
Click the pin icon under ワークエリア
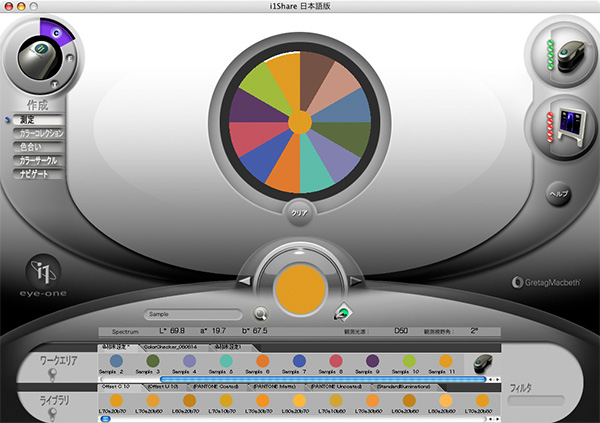(x=52, y=375)
